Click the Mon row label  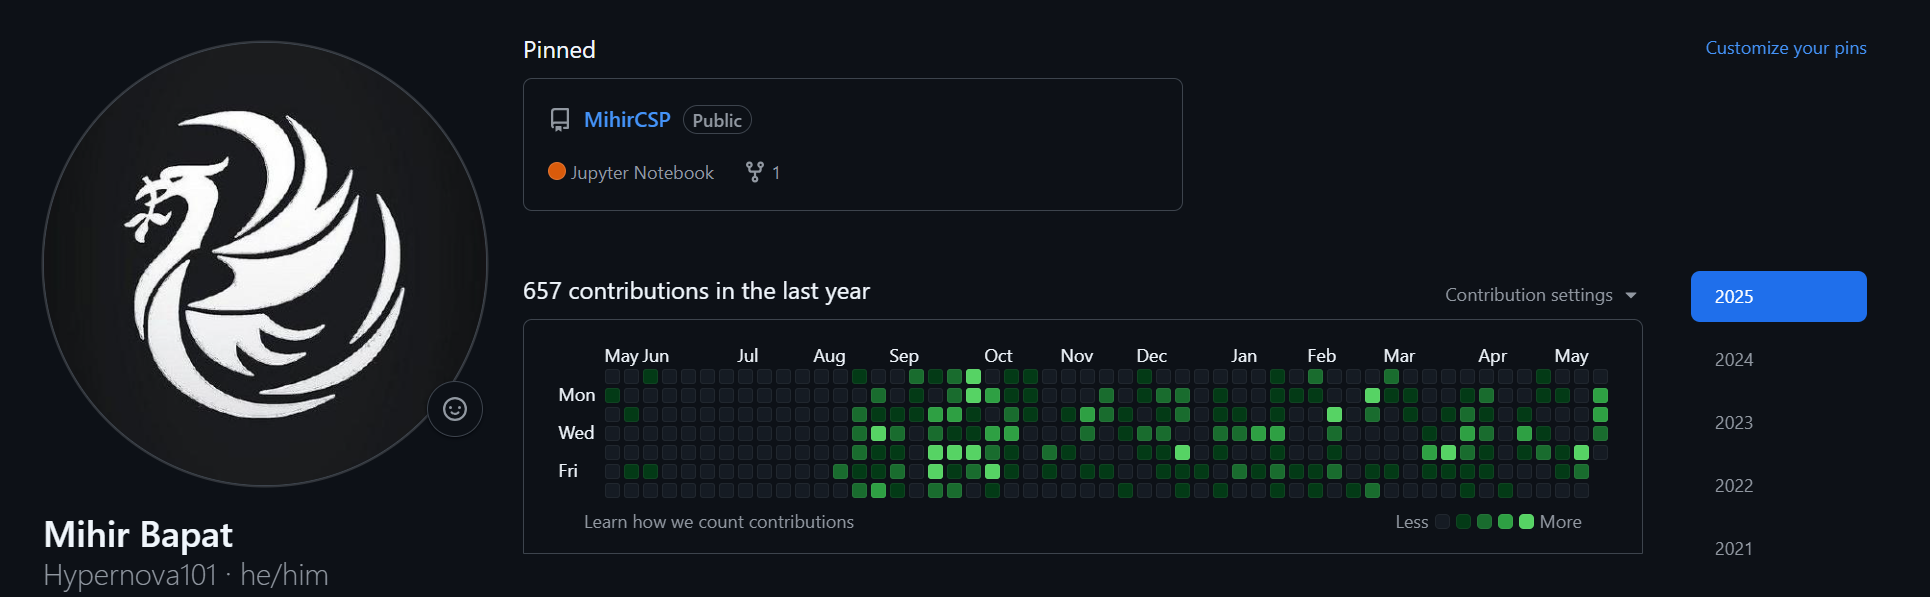pyautogui.click(x=577, y=395)
